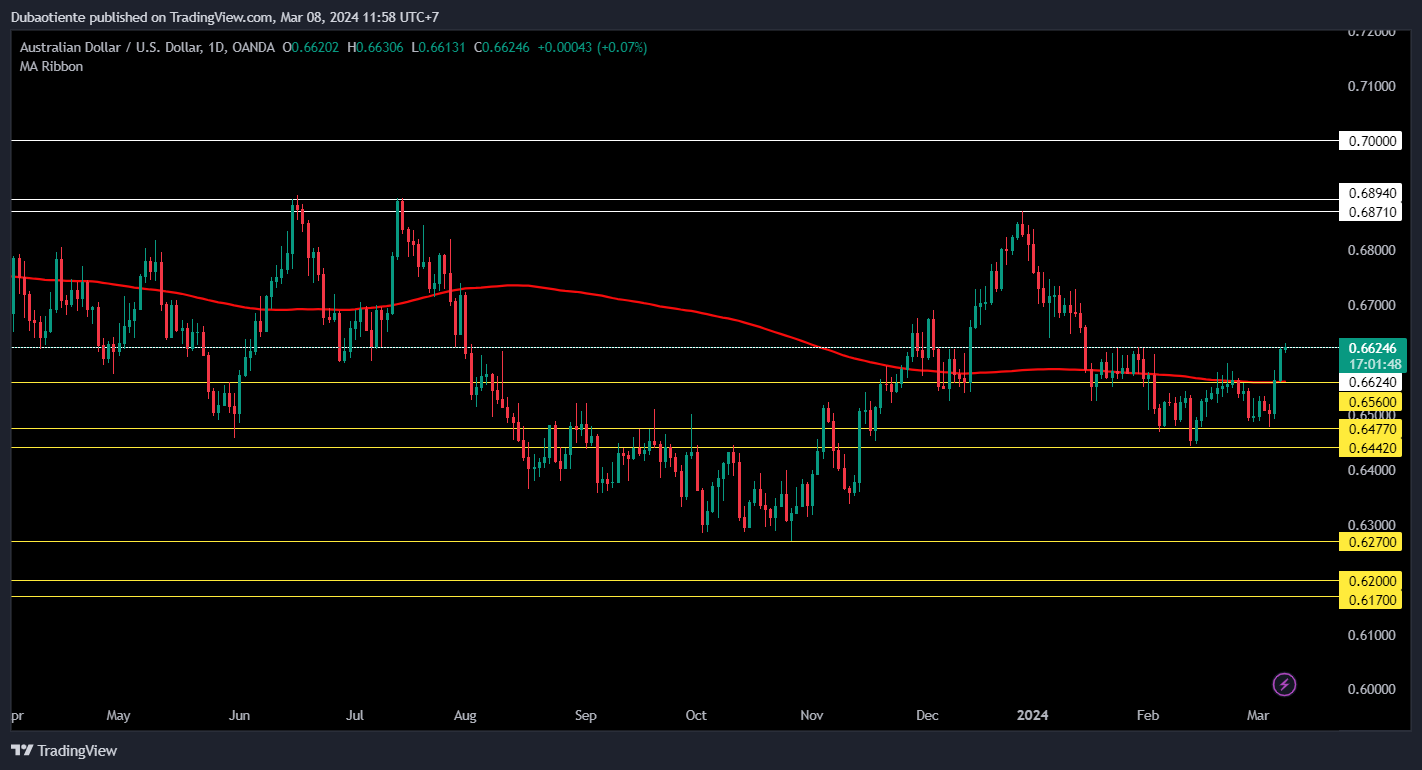Click the 0.64000 price scale value
The height and width of the screenshot is (770, 1422).
click(1371, 470)
